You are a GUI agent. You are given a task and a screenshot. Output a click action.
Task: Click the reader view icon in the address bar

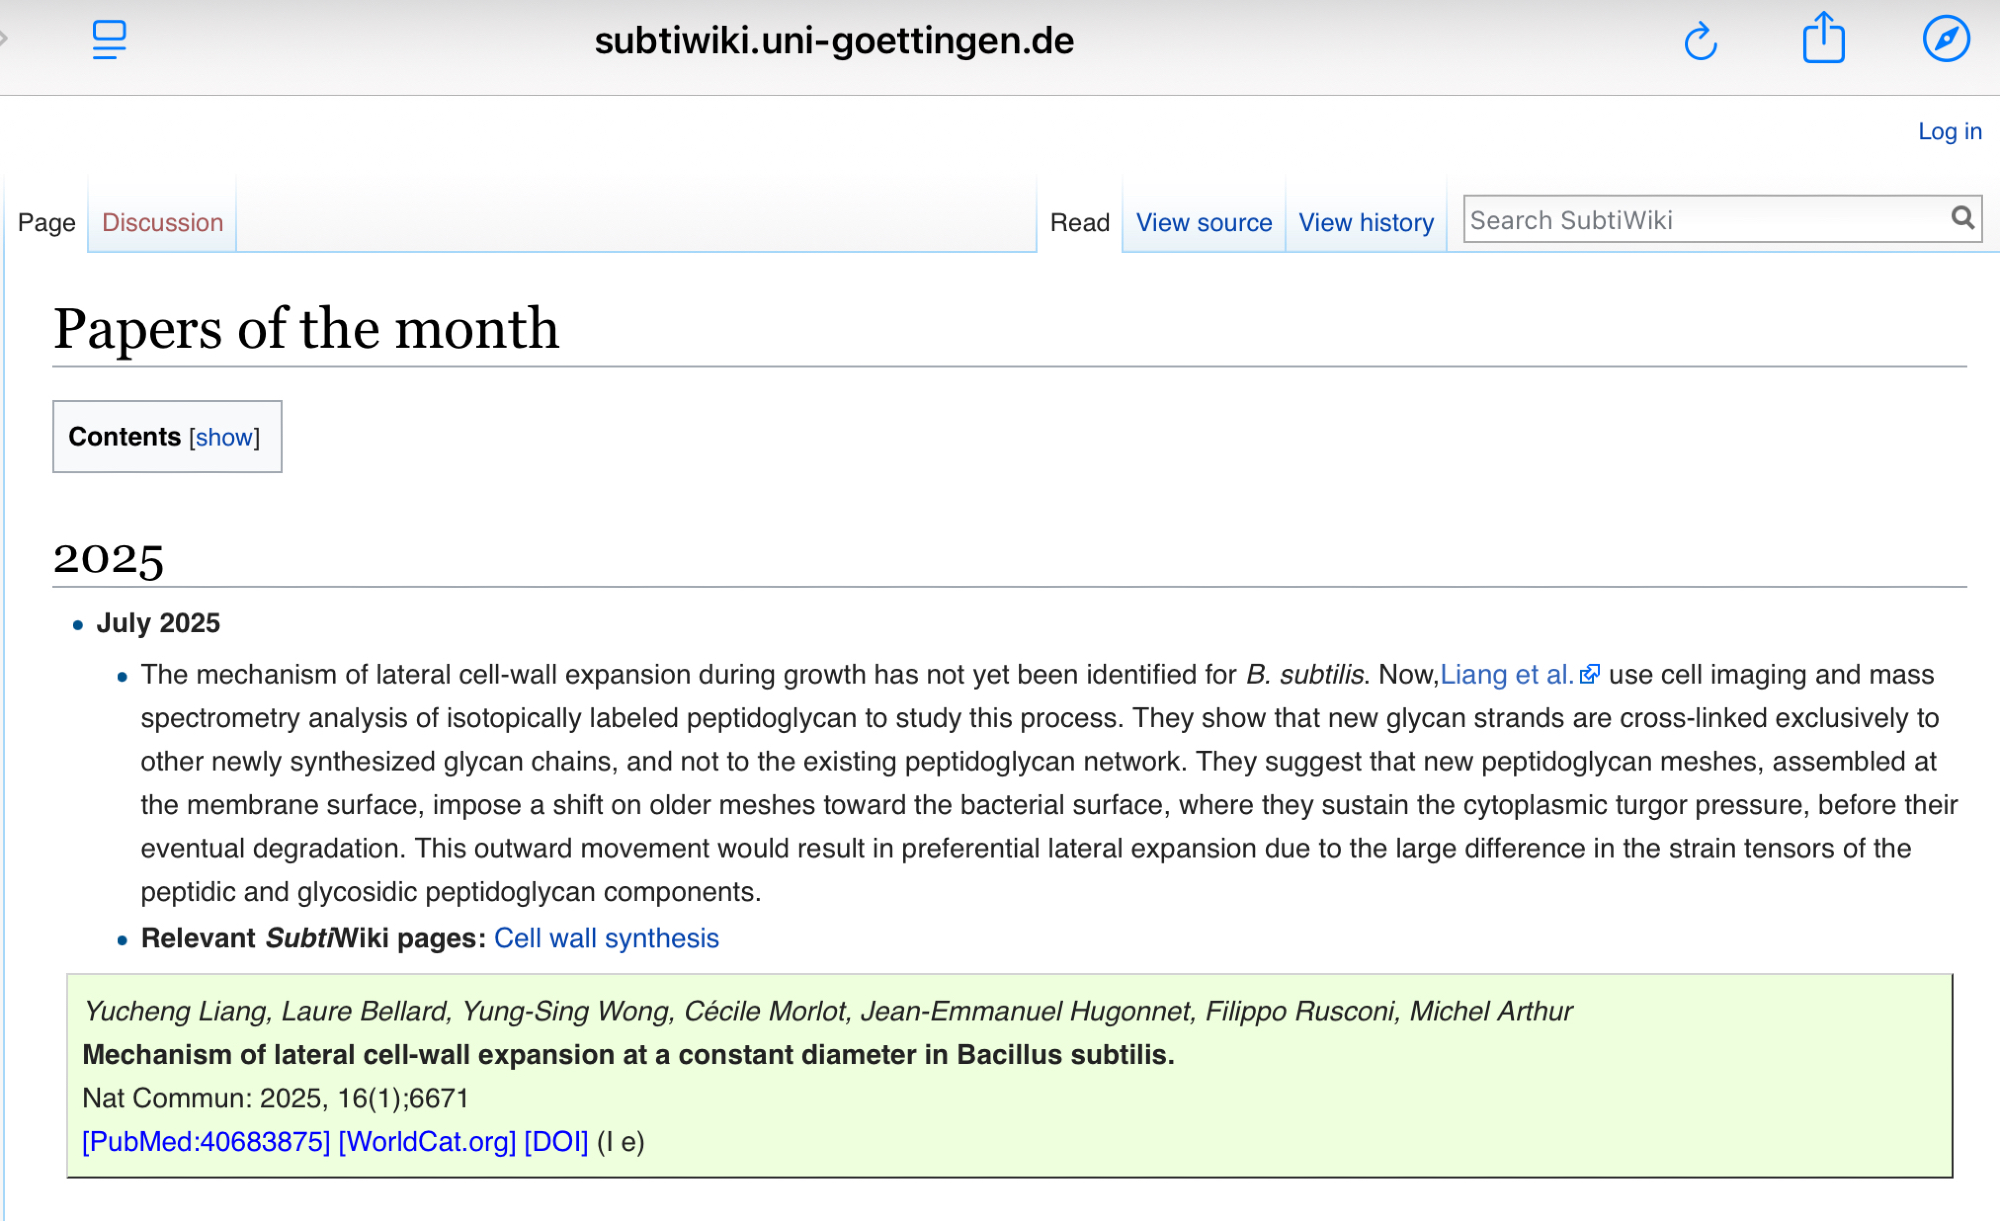coord(108,40)
